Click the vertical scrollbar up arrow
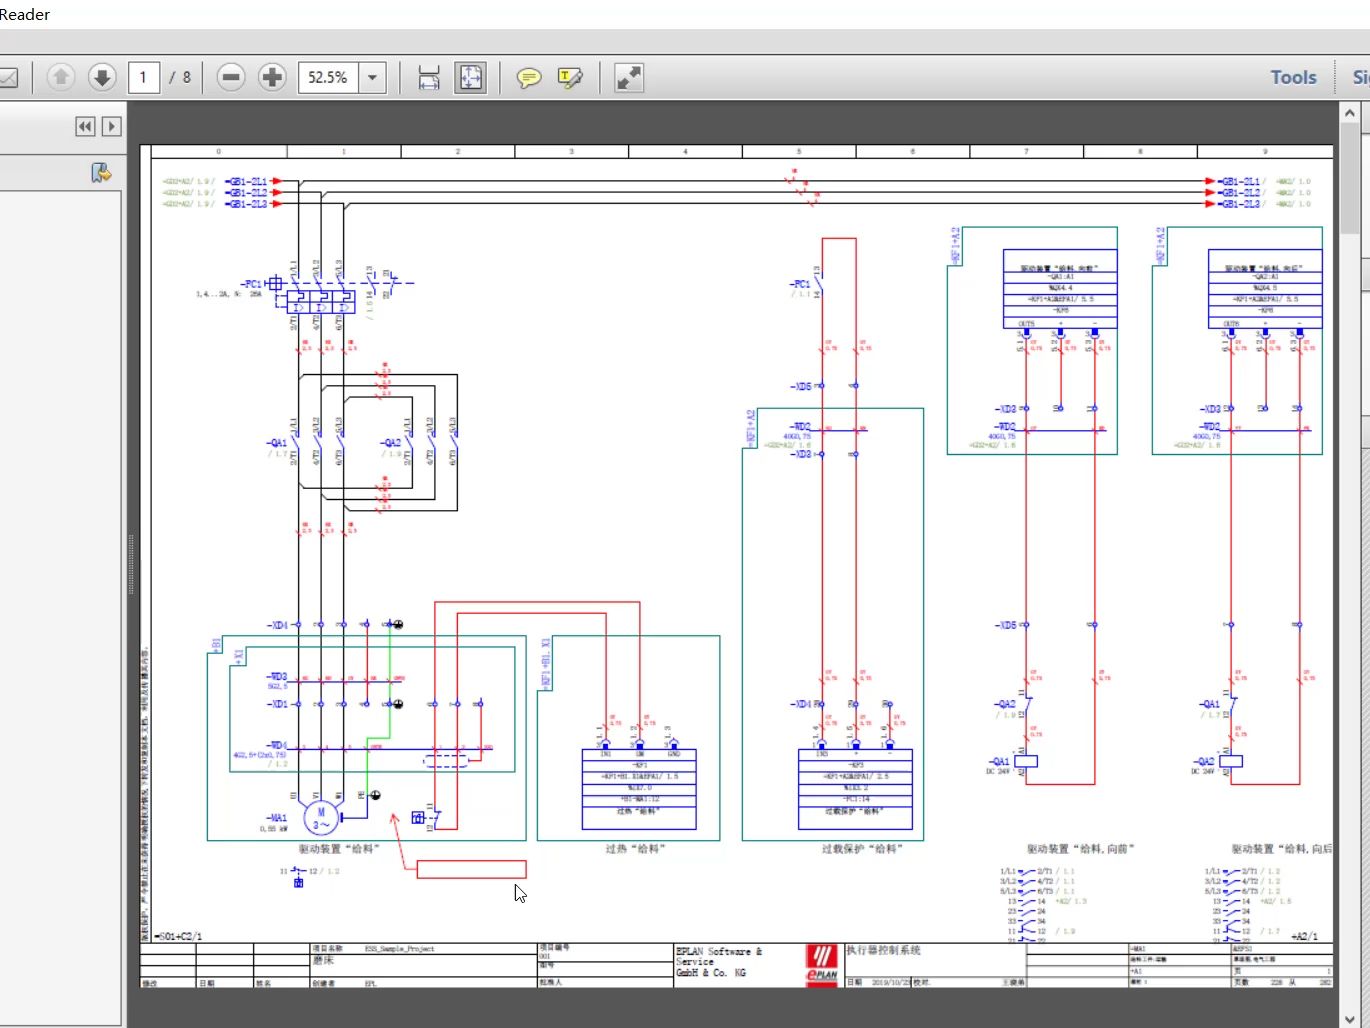Screen dimensions: 1370x1028 coord(1349,114)
